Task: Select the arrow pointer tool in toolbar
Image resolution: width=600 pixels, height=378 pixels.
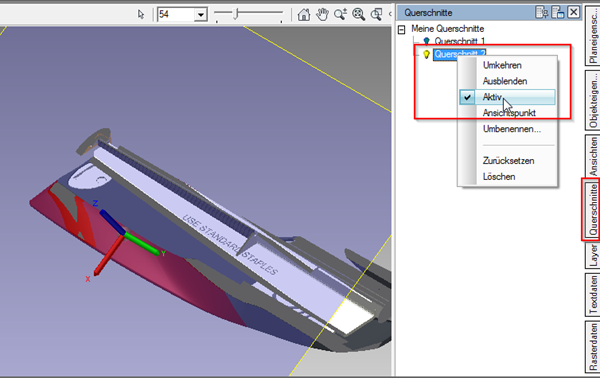Action: click(x=141, y=15)
